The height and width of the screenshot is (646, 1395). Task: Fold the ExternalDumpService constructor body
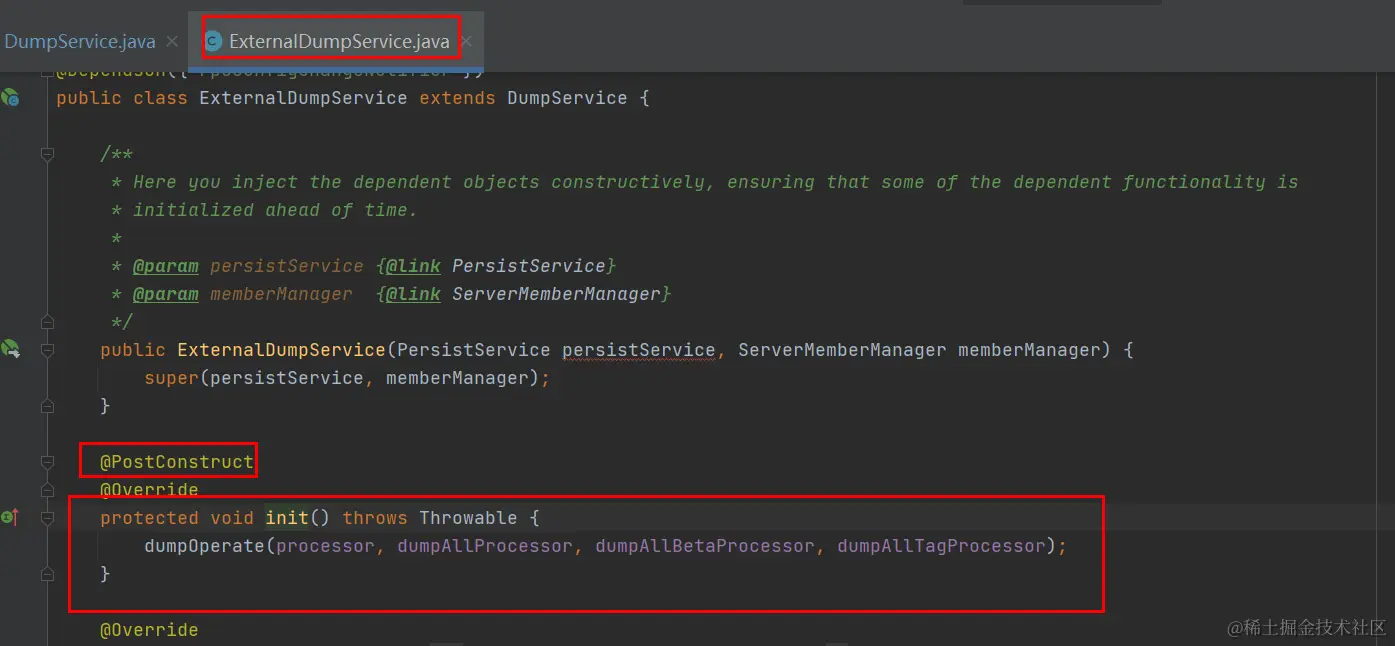click(47, 350)
